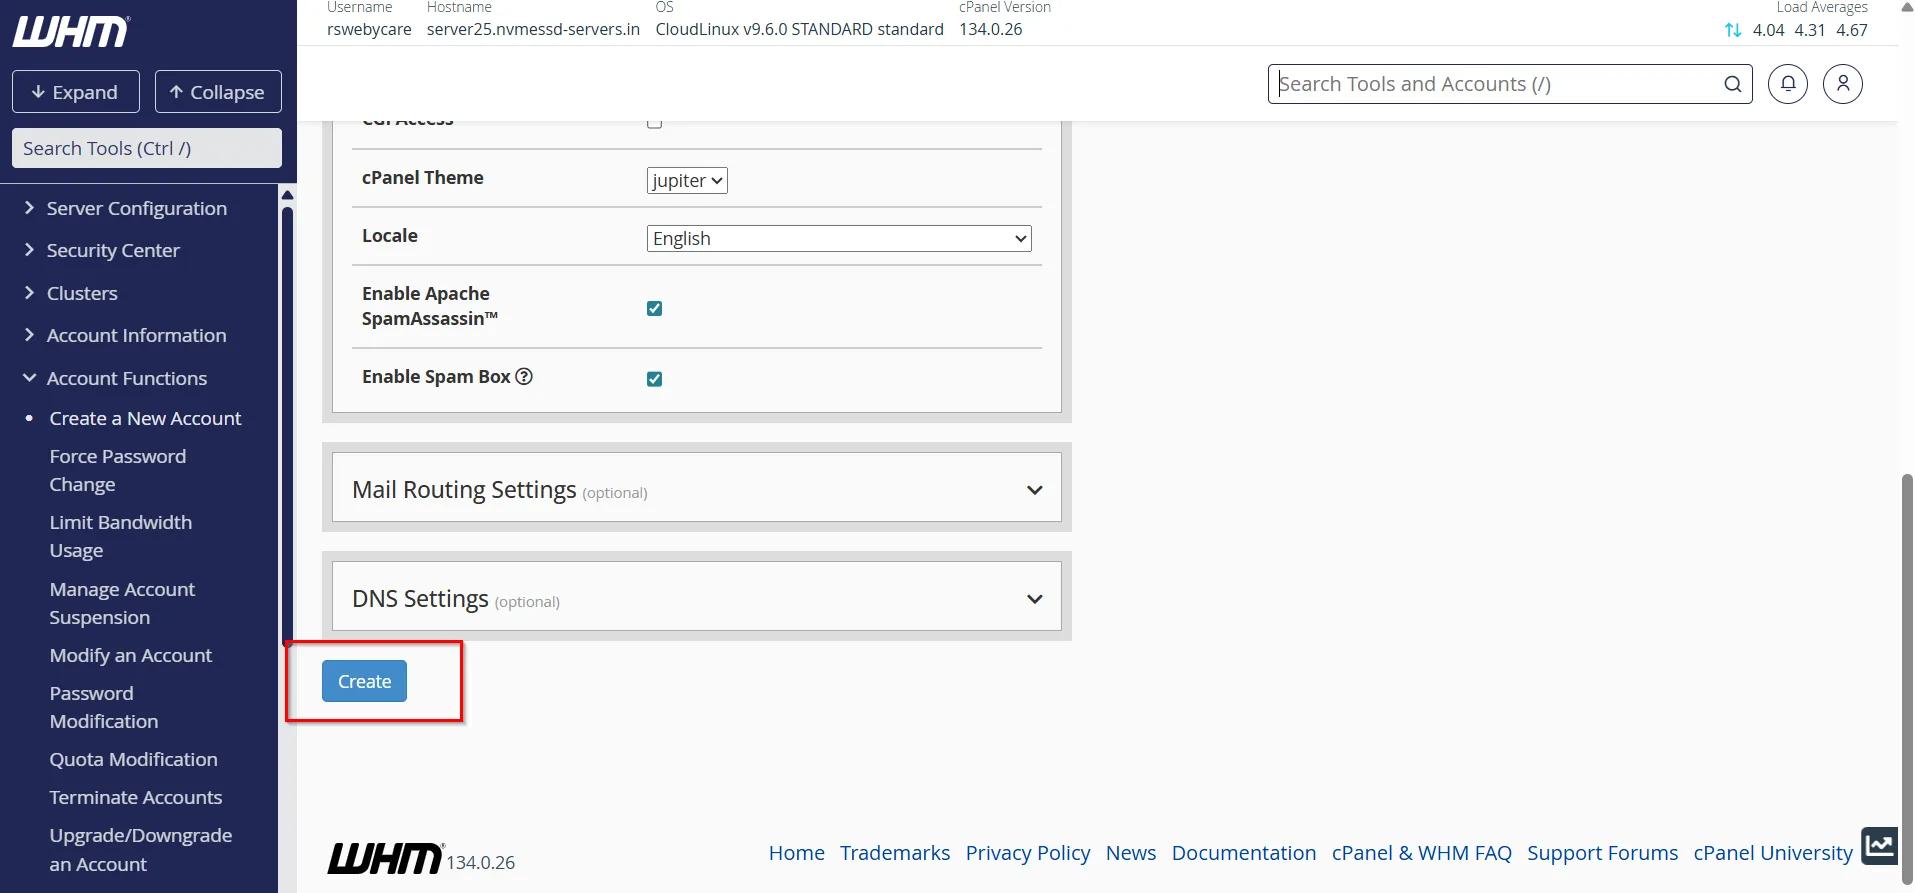The width and height of the screenshot is (1915, 893).
Task: Open Quota Modification
Action: 133,759
